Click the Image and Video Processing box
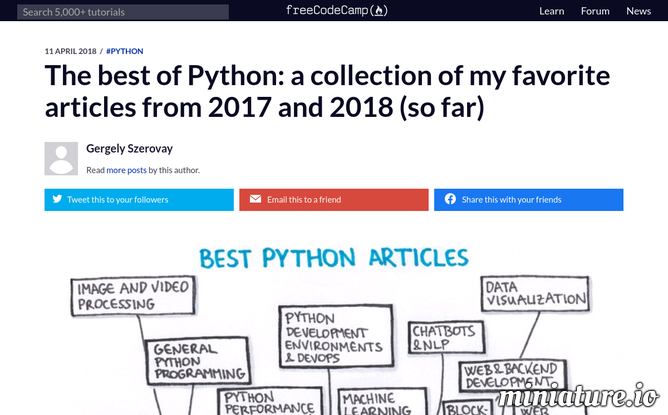Image resolution: width=668 pixels, height=415 pixels. (133, 296)
